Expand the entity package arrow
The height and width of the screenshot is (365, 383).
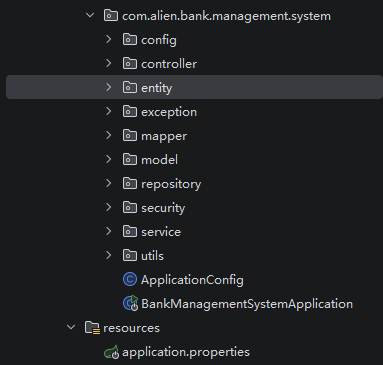109,87
